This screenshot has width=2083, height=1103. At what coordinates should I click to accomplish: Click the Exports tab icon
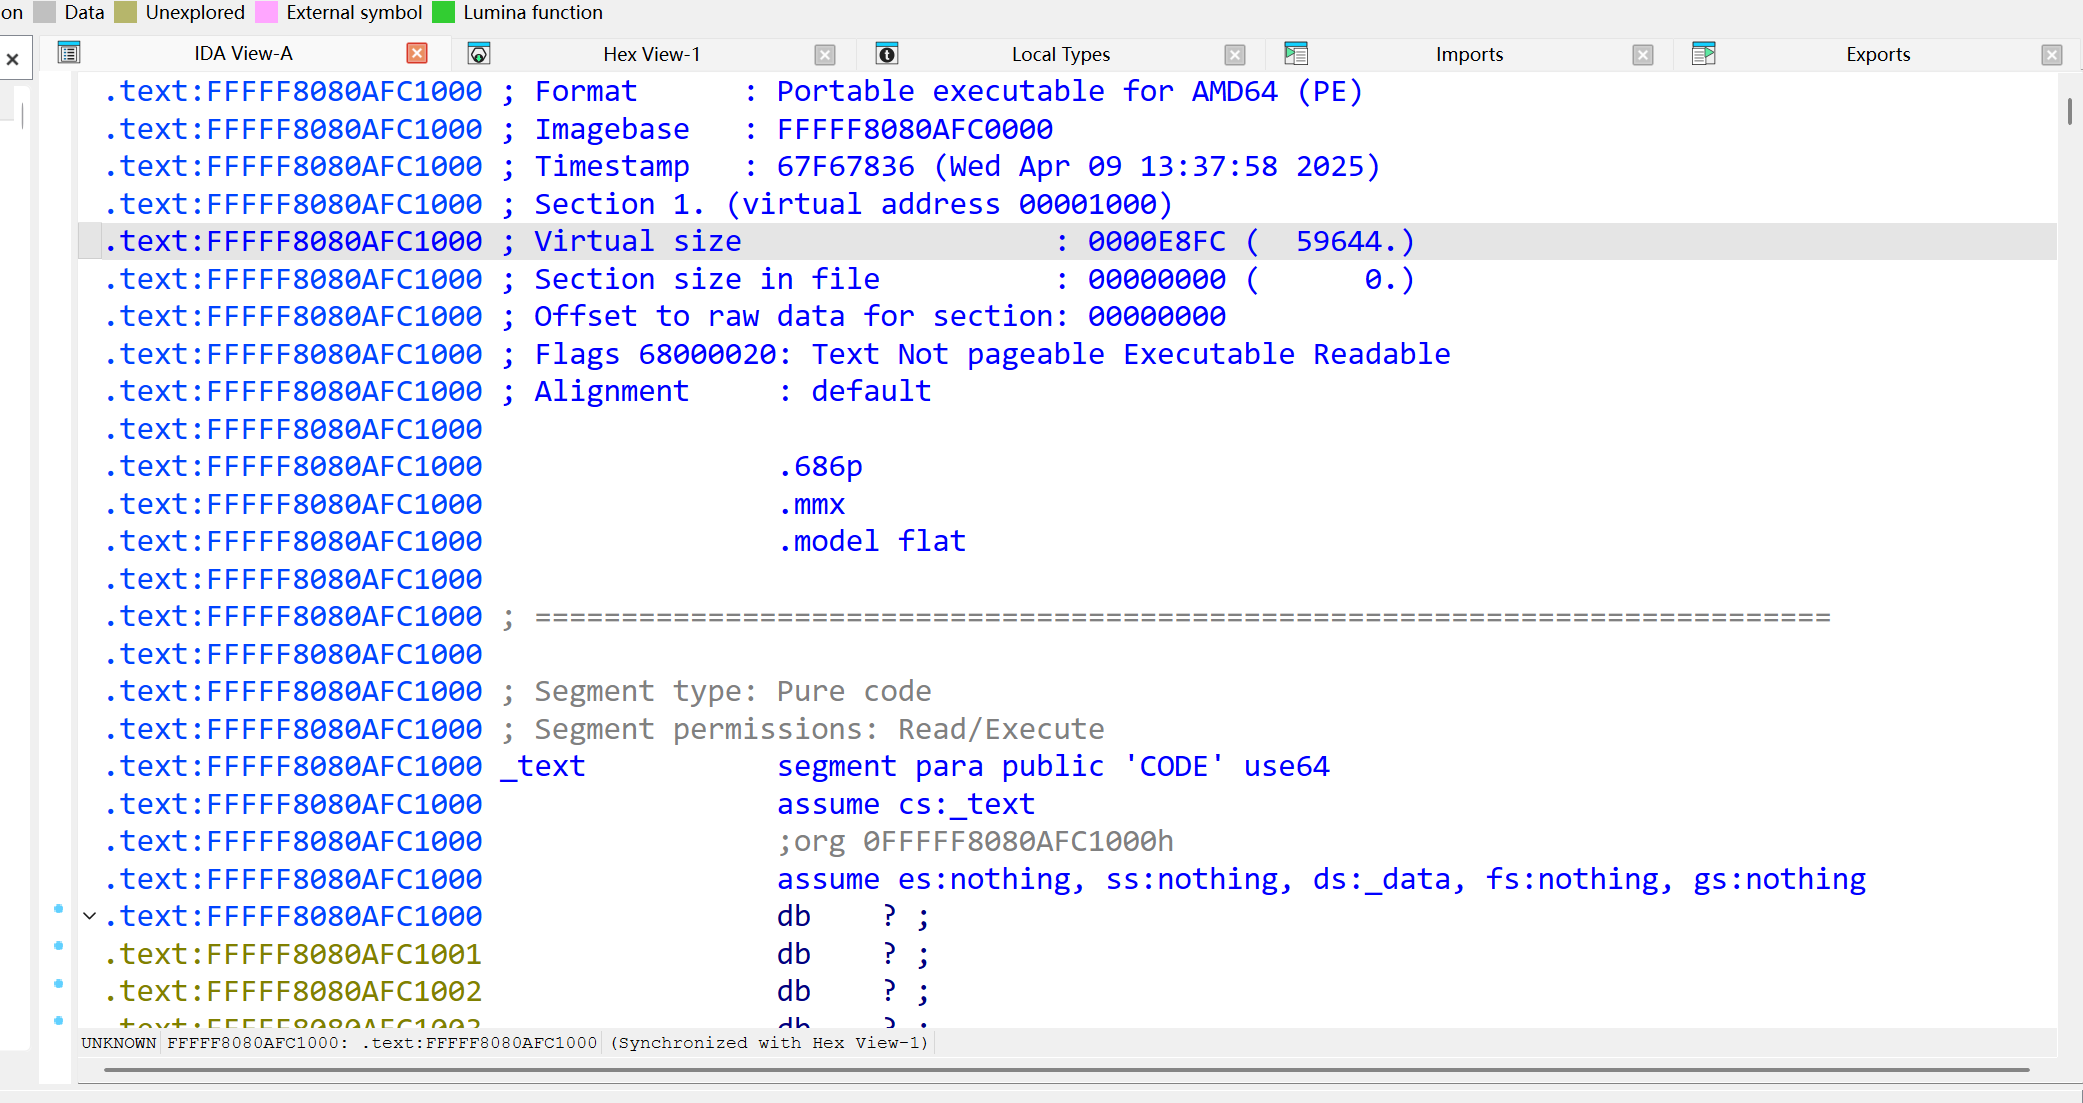pos(1704,54)
